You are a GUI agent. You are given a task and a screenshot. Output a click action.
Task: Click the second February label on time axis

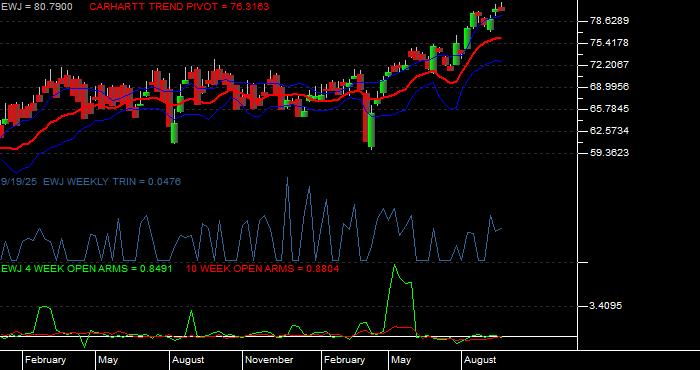344,360
